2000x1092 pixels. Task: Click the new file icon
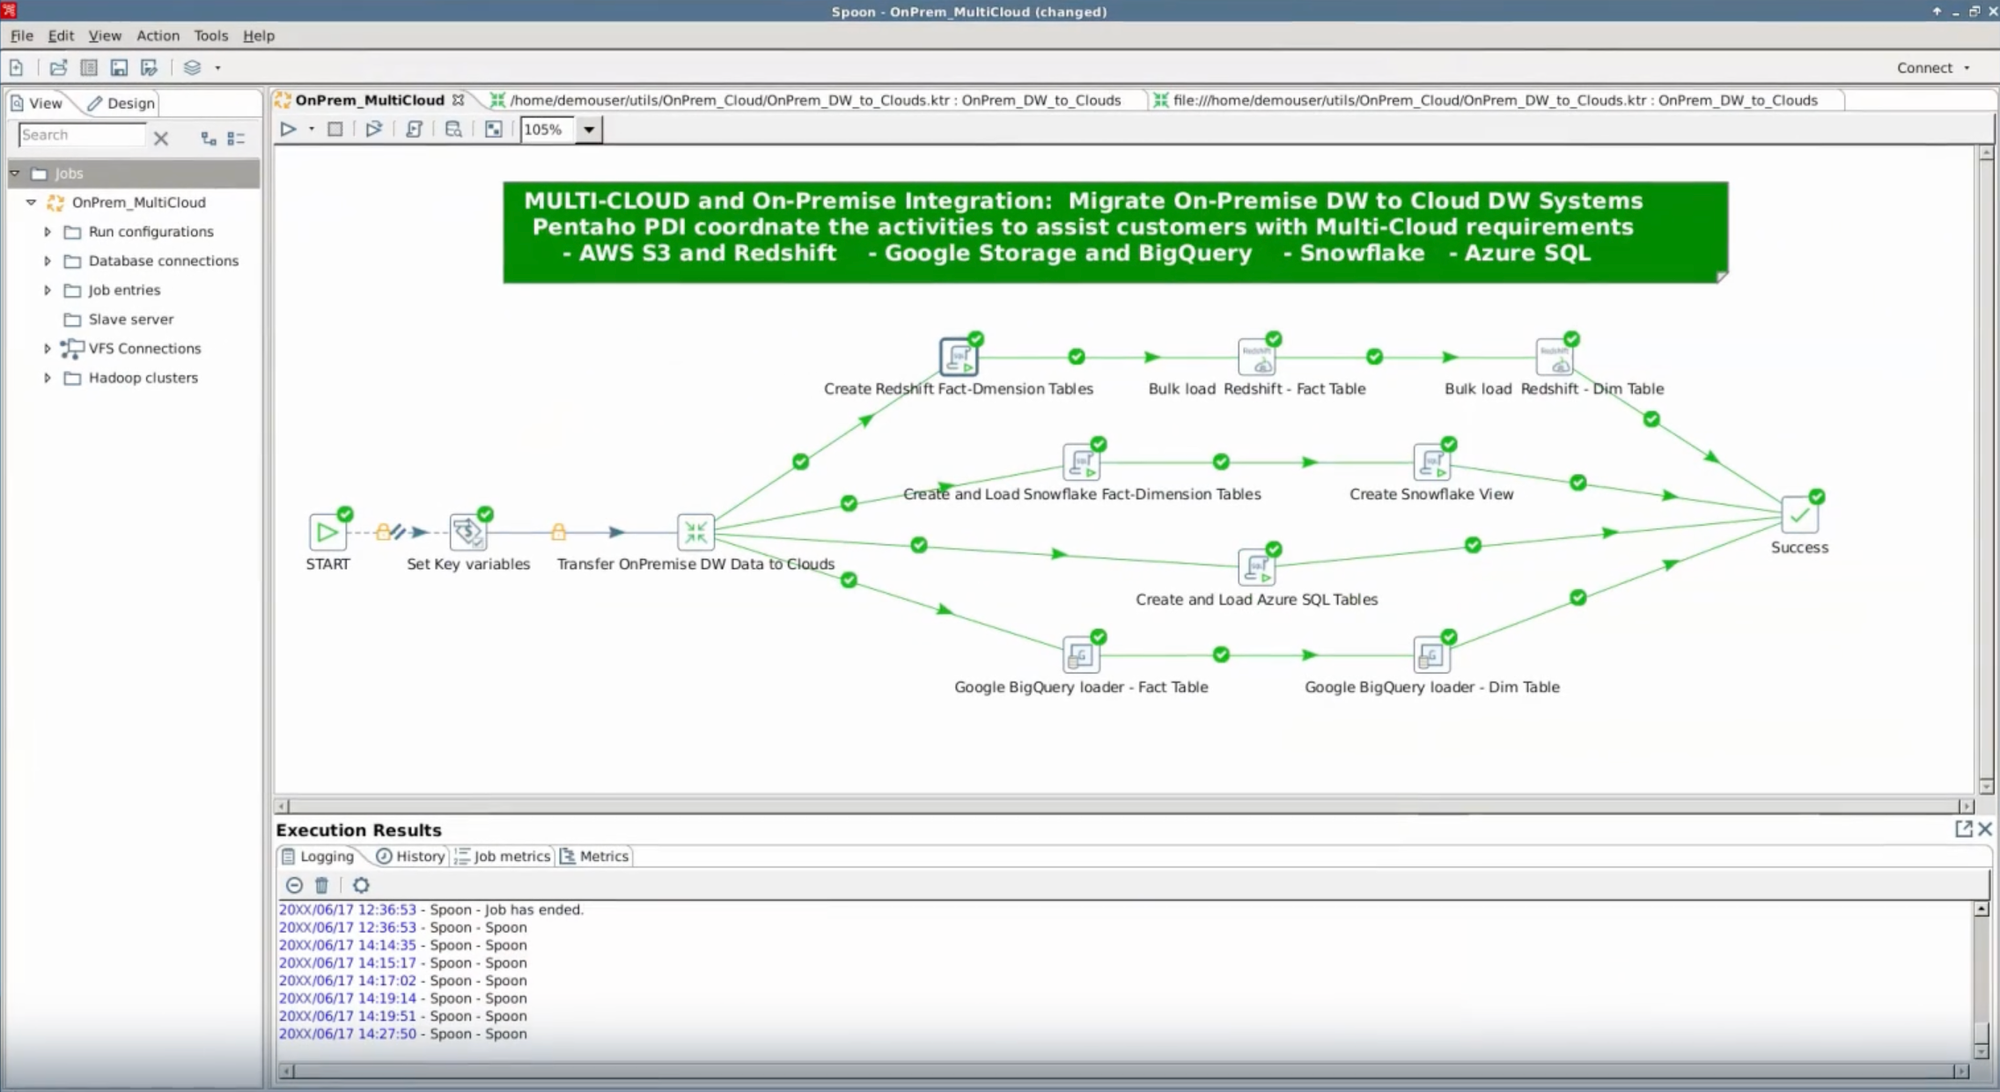17,68
